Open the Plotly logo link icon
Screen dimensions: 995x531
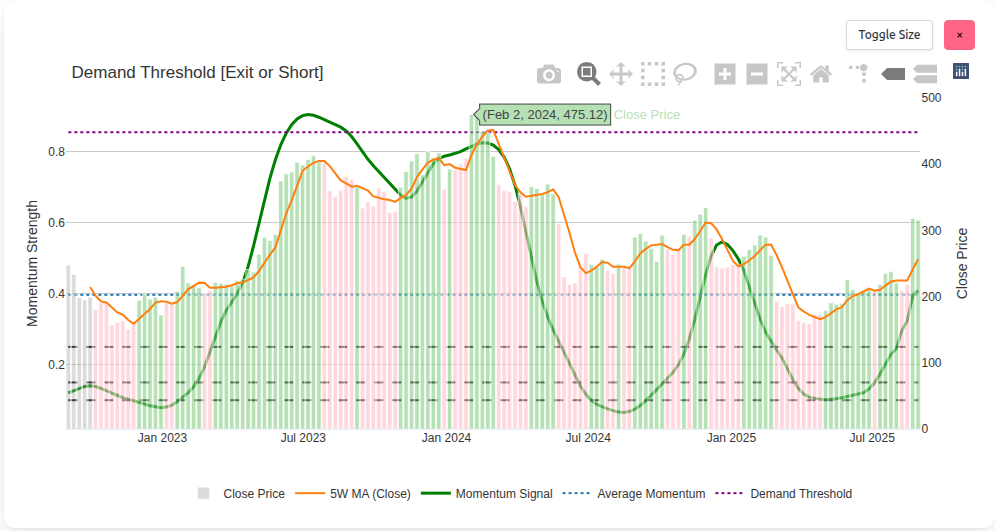pyautogui.click(x=961, y=71)
